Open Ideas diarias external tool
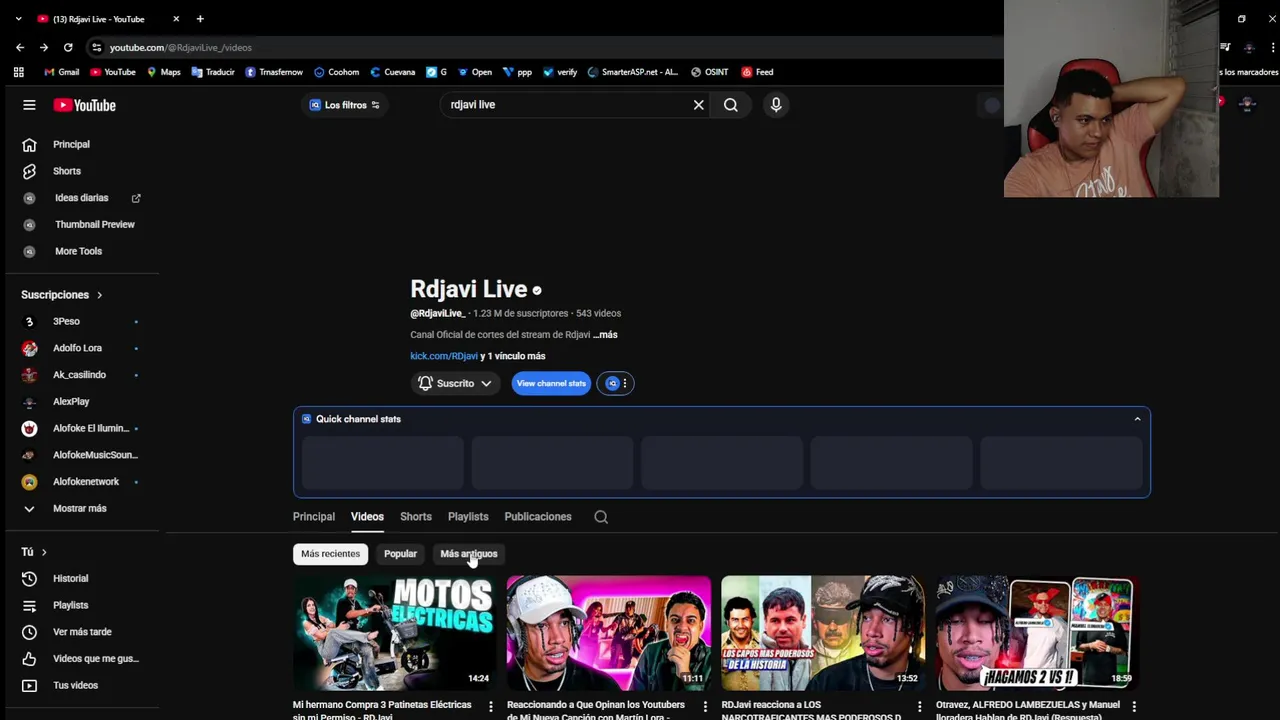This screenshot has height=720, width=1280. 83,198
